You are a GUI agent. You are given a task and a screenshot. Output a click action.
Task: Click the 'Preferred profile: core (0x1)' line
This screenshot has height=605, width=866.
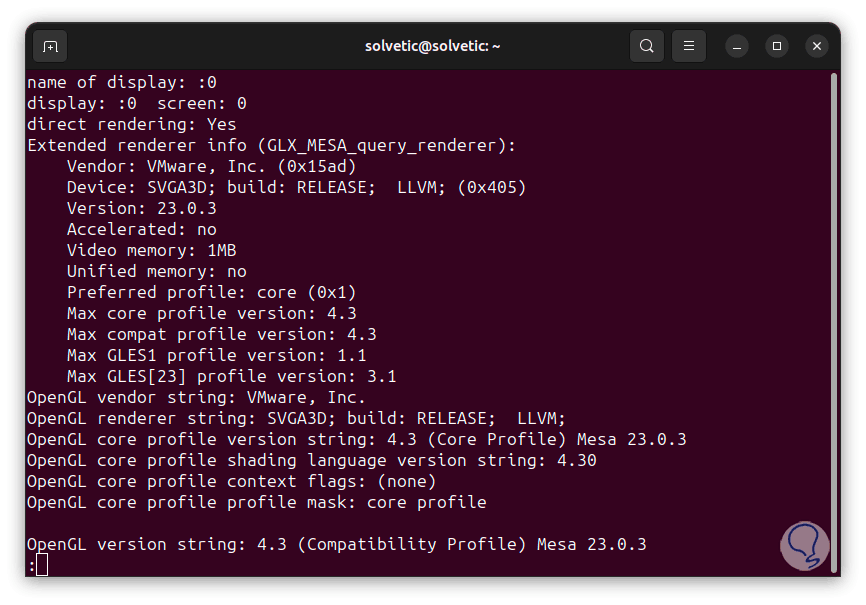[211, 292]
